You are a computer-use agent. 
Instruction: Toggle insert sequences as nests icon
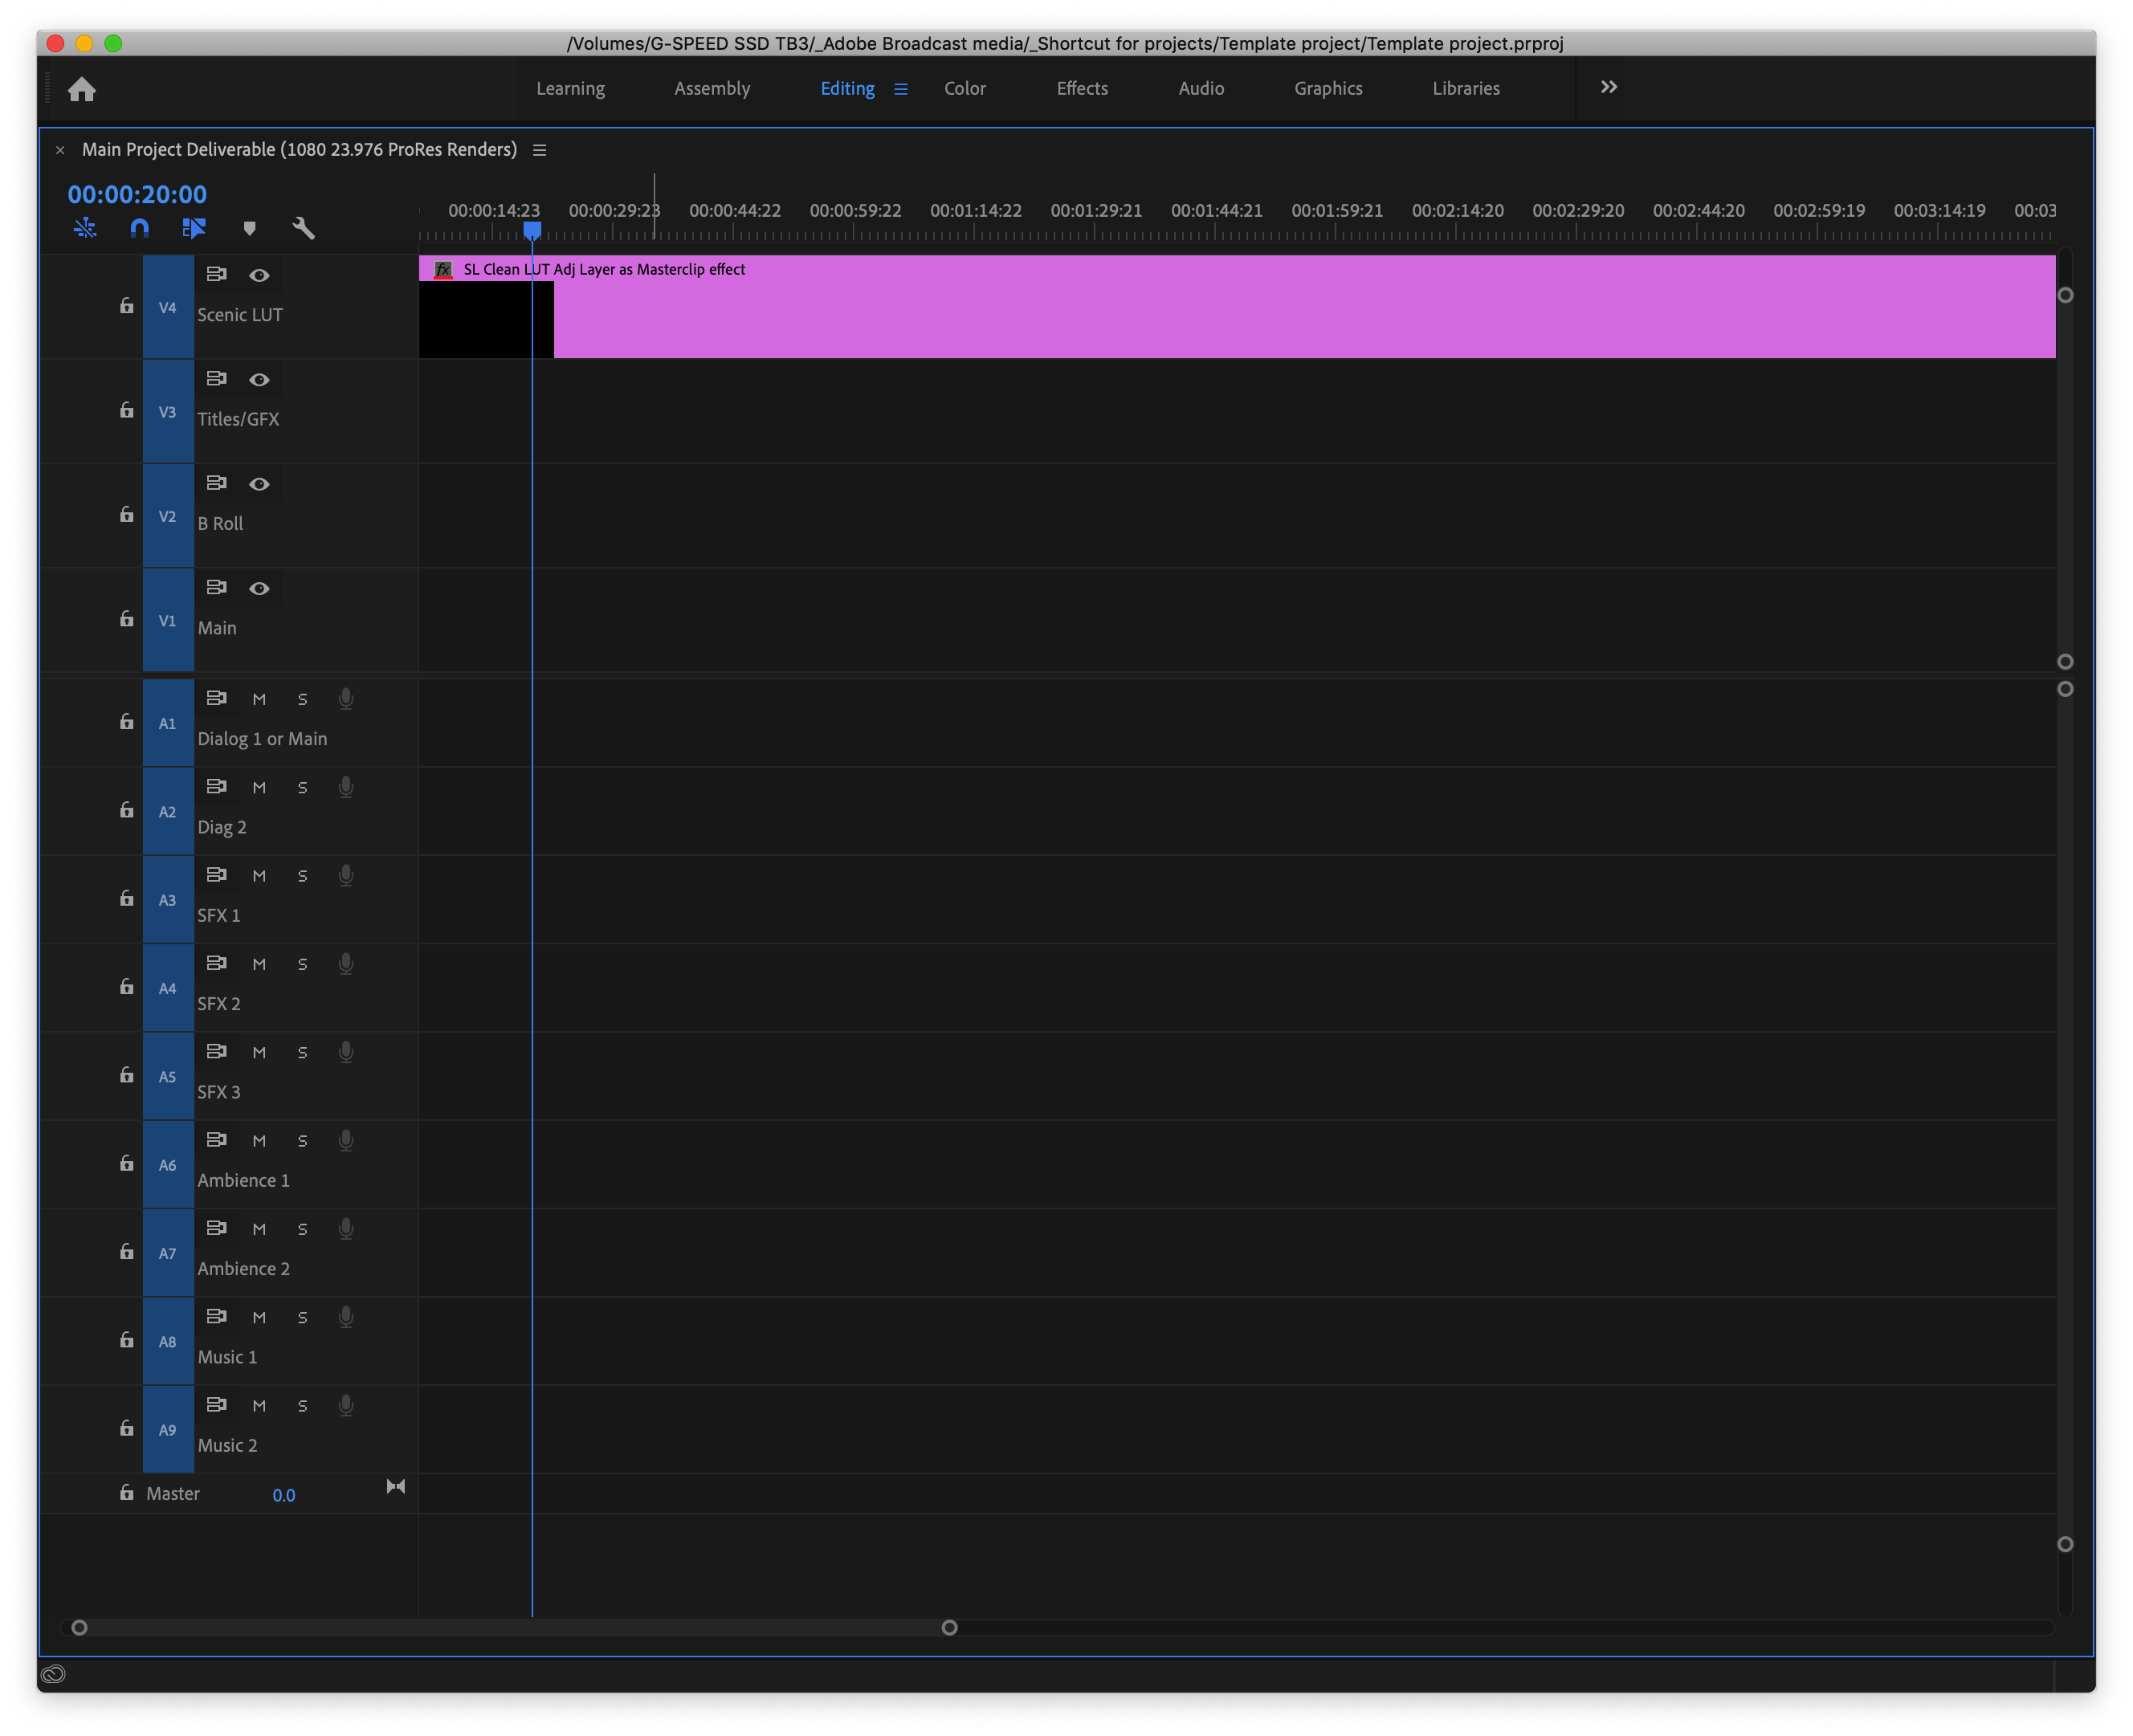tap(85, 228)
